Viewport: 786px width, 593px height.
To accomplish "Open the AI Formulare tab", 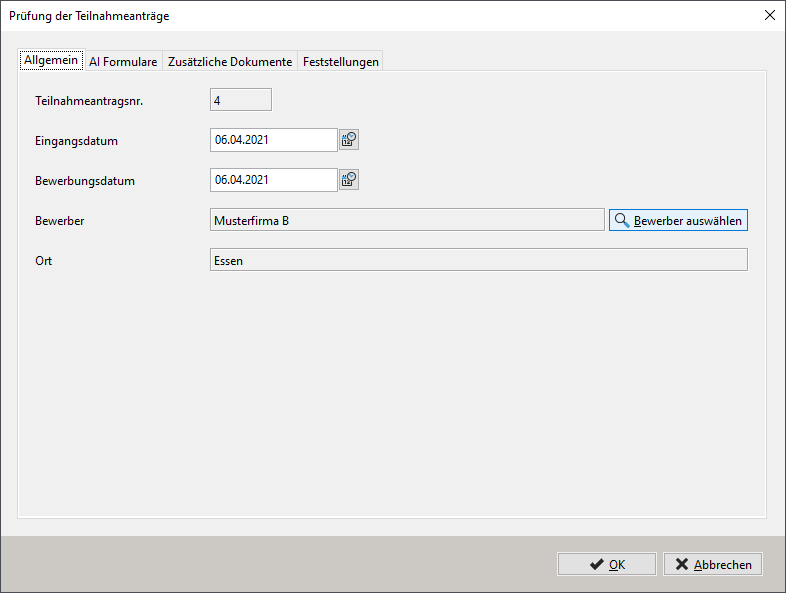I will (123, 62).
